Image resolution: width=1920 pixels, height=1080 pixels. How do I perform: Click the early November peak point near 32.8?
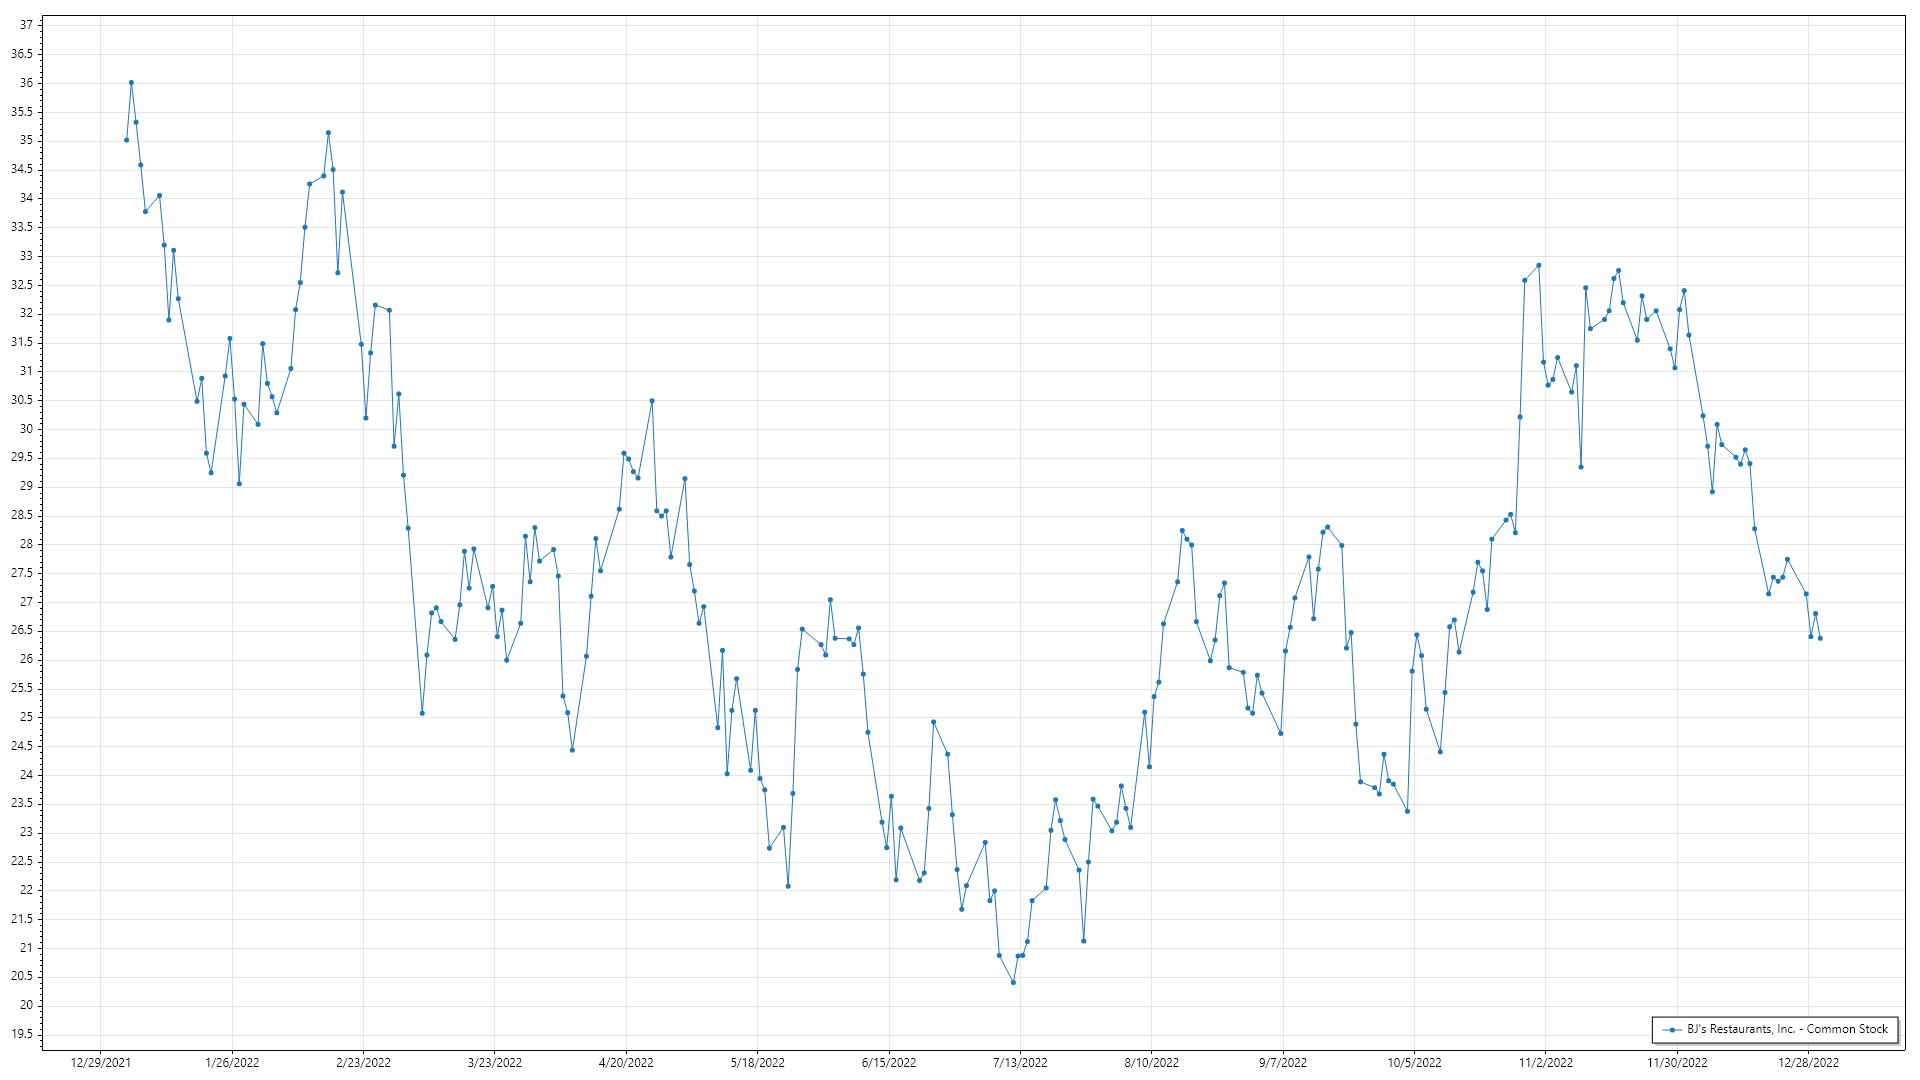(1539, 265)
